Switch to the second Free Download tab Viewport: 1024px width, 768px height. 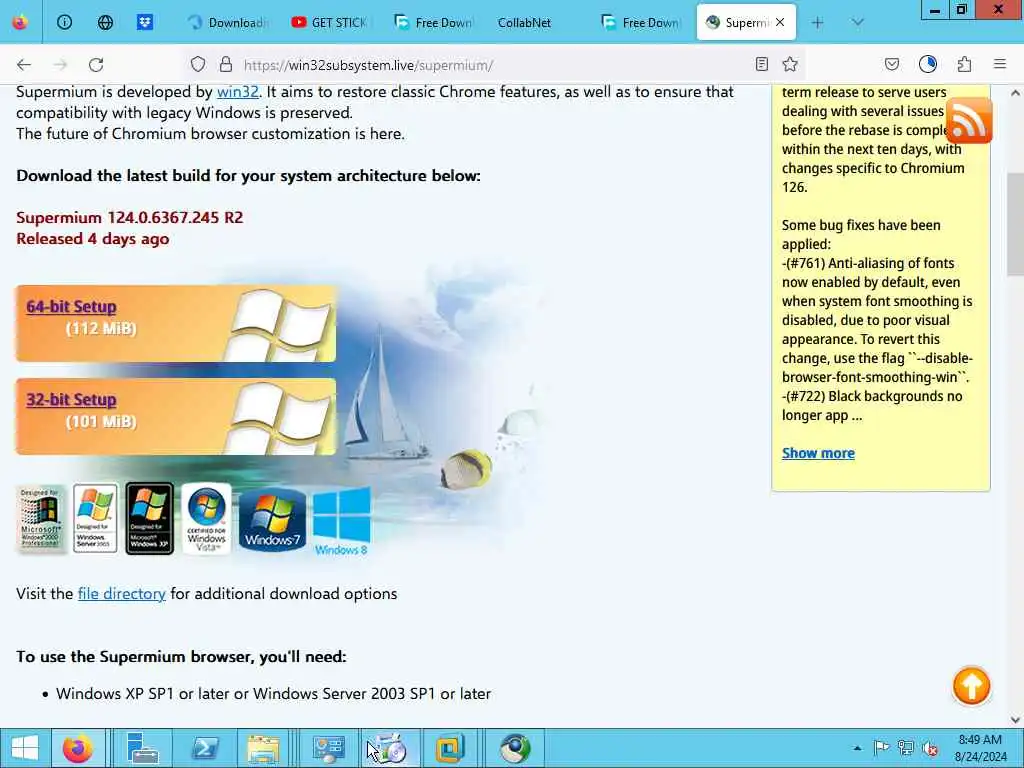(x=641, y=22)
